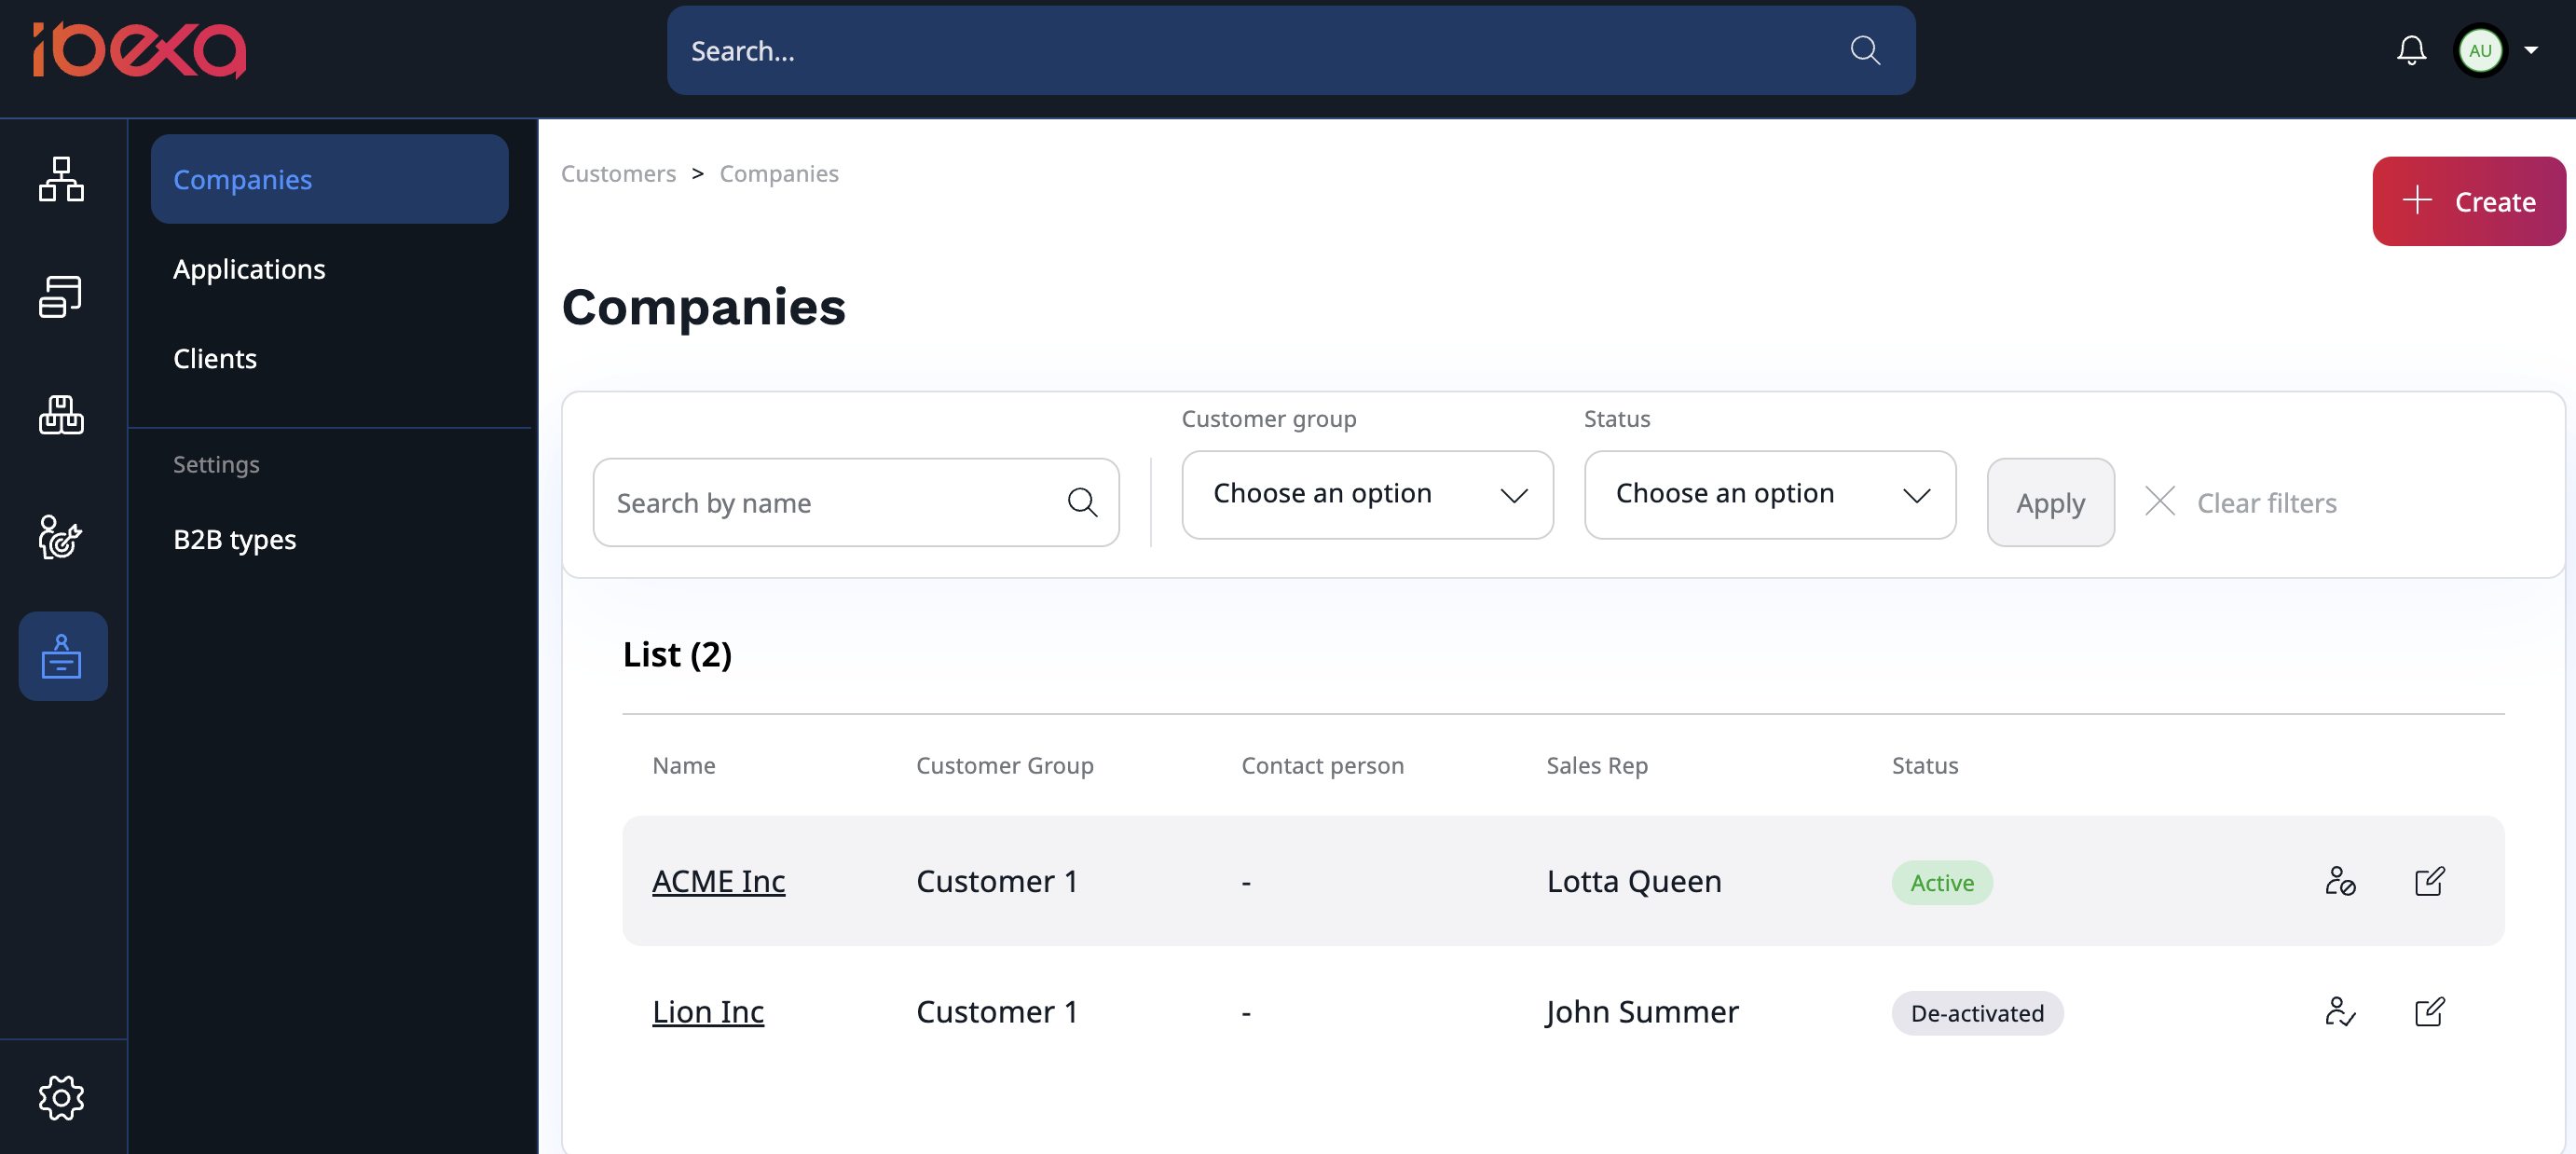Screen dimensions: 2576x1154
Task: Click the stacked windows sidebar icon
Action: (61, 297)
